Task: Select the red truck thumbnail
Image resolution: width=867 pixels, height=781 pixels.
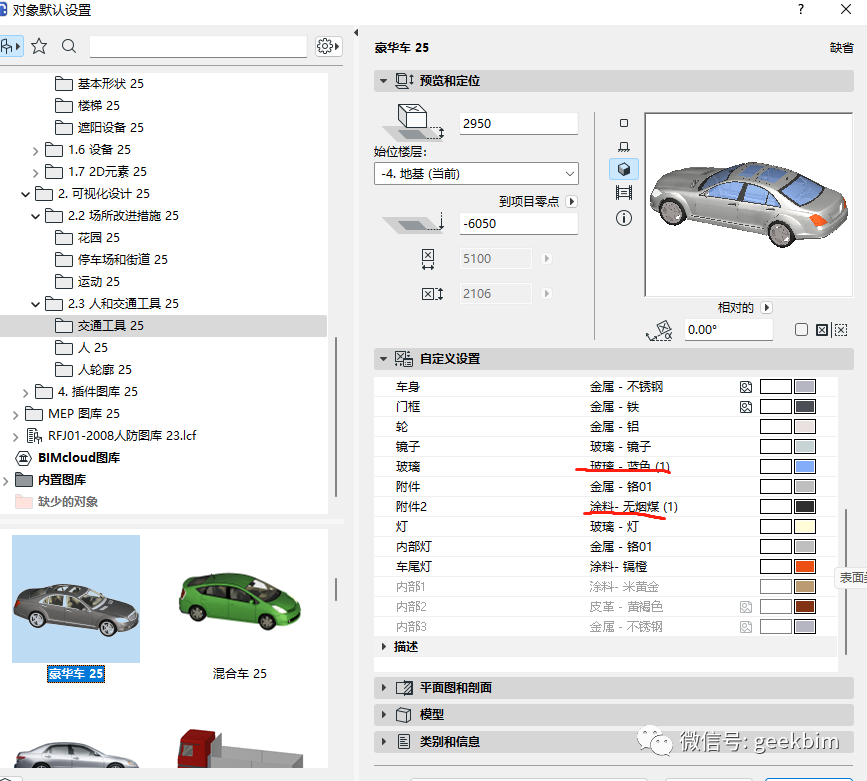Action: click(240, 748)
